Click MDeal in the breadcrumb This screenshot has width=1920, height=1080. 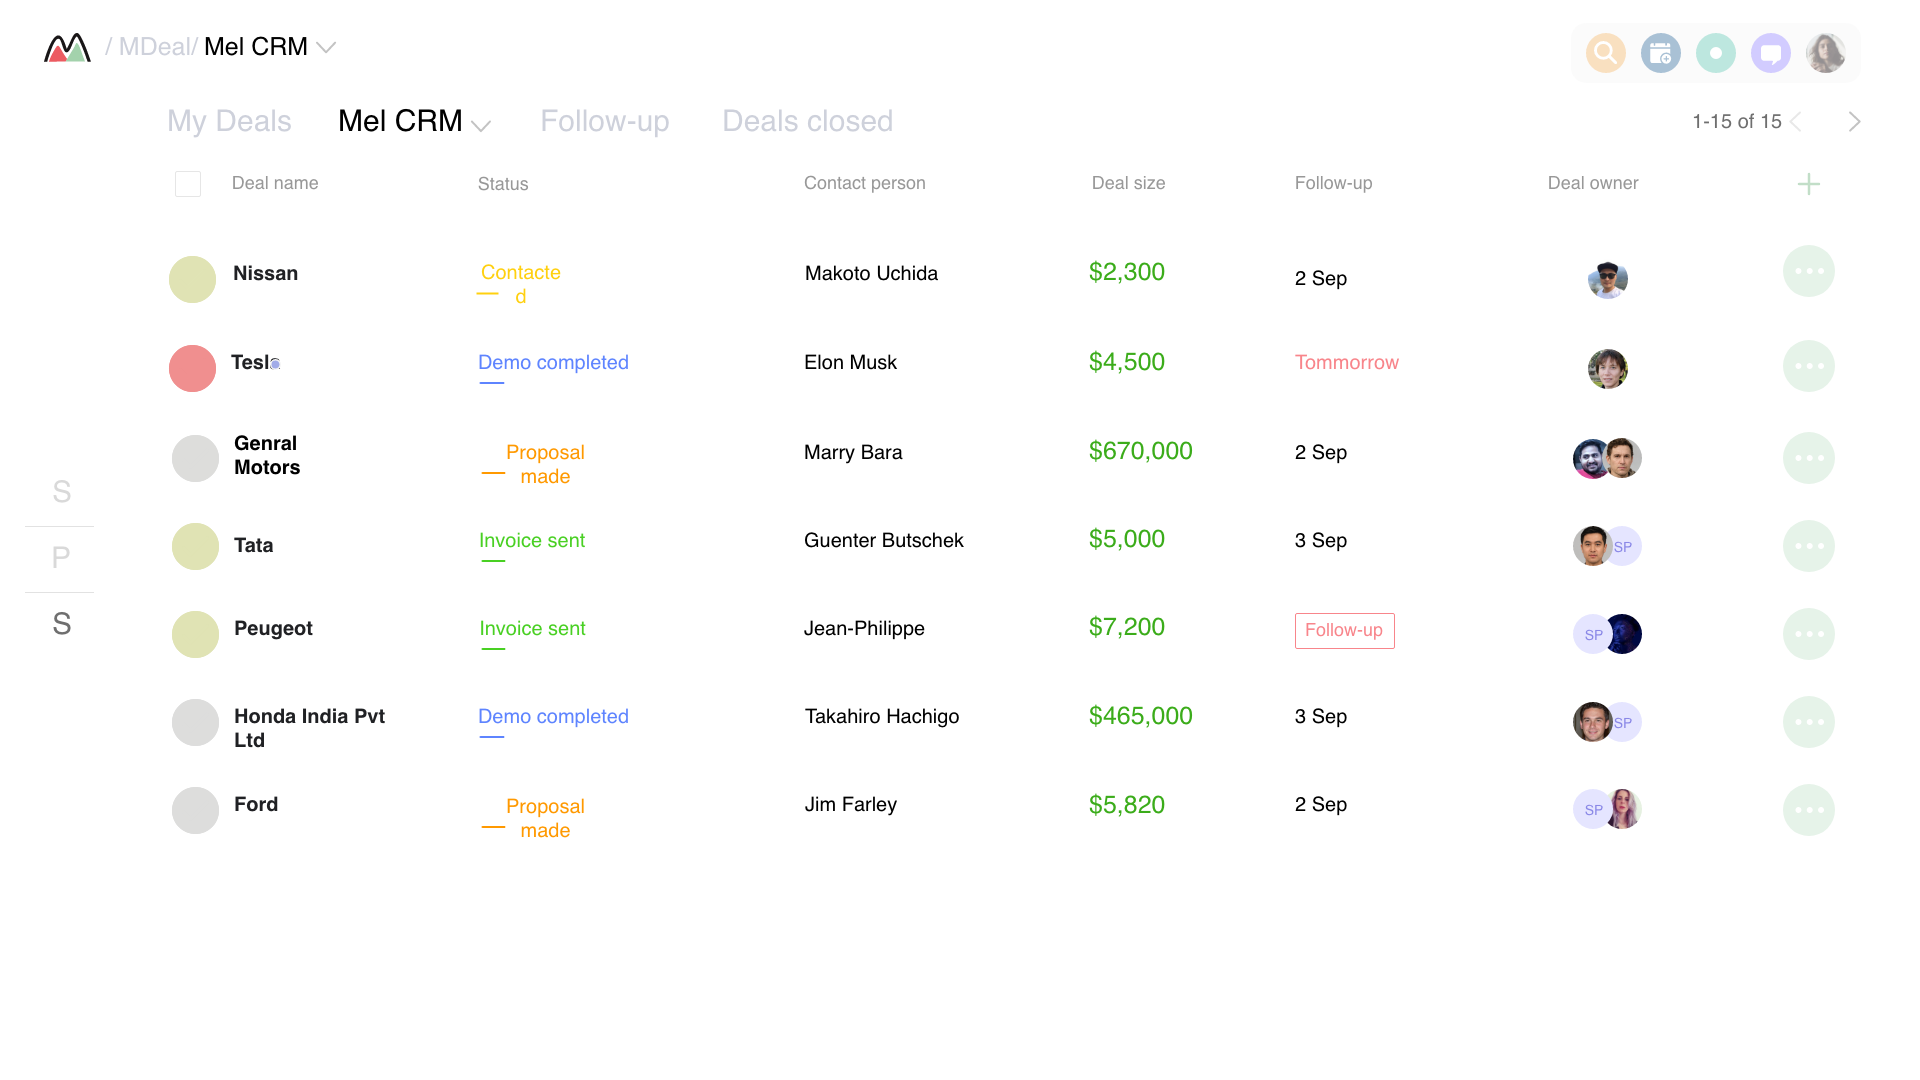point(156,47)
